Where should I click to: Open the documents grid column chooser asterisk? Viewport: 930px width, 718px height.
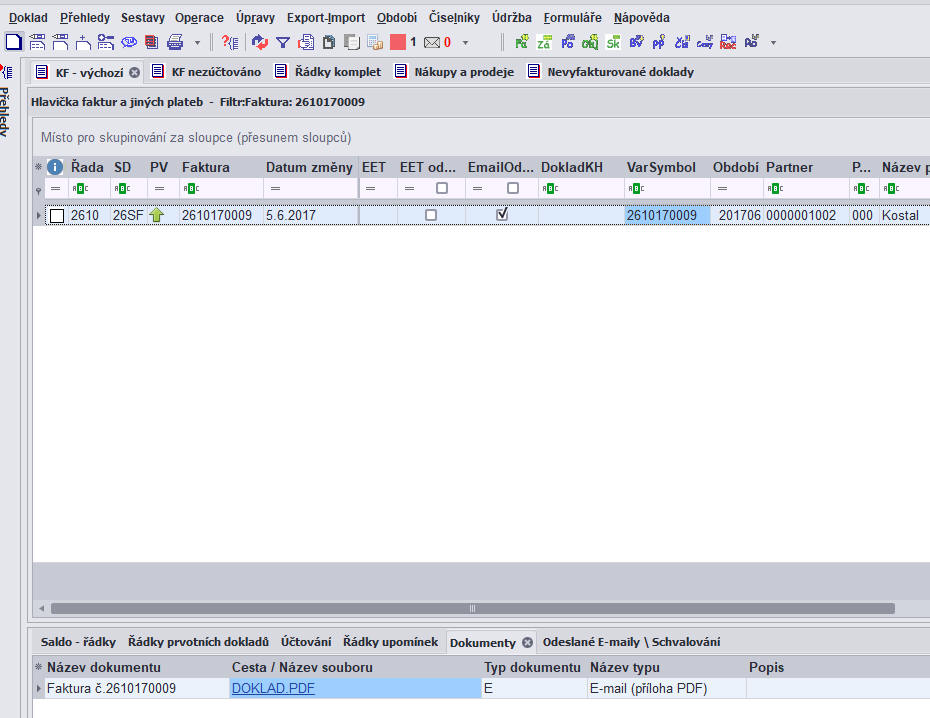point(39,667)
